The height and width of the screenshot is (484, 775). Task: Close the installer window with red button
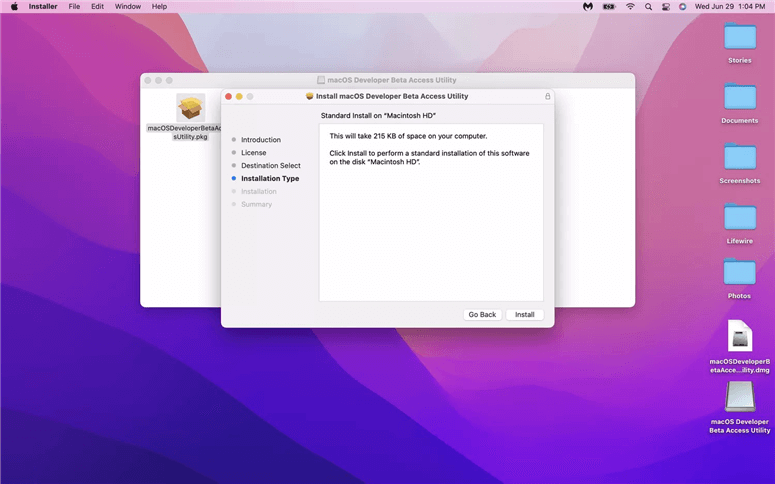(x=228, y=96)
